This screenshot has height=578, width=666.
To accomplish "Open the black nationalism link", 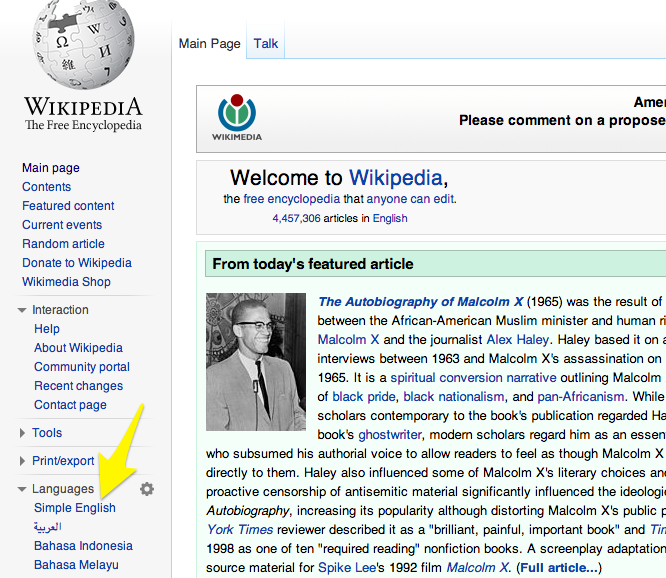I will [x=454, y=397].
